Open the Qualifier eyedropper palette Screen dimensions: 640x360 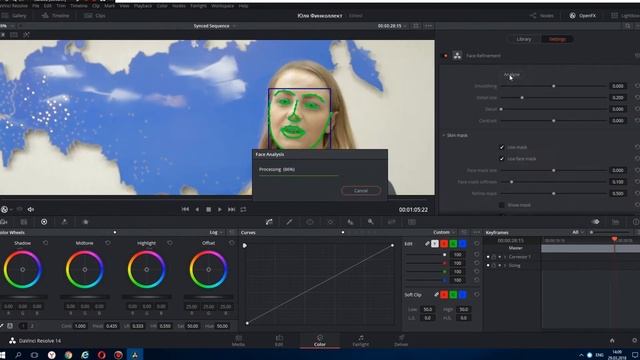(x=289, y=222)
